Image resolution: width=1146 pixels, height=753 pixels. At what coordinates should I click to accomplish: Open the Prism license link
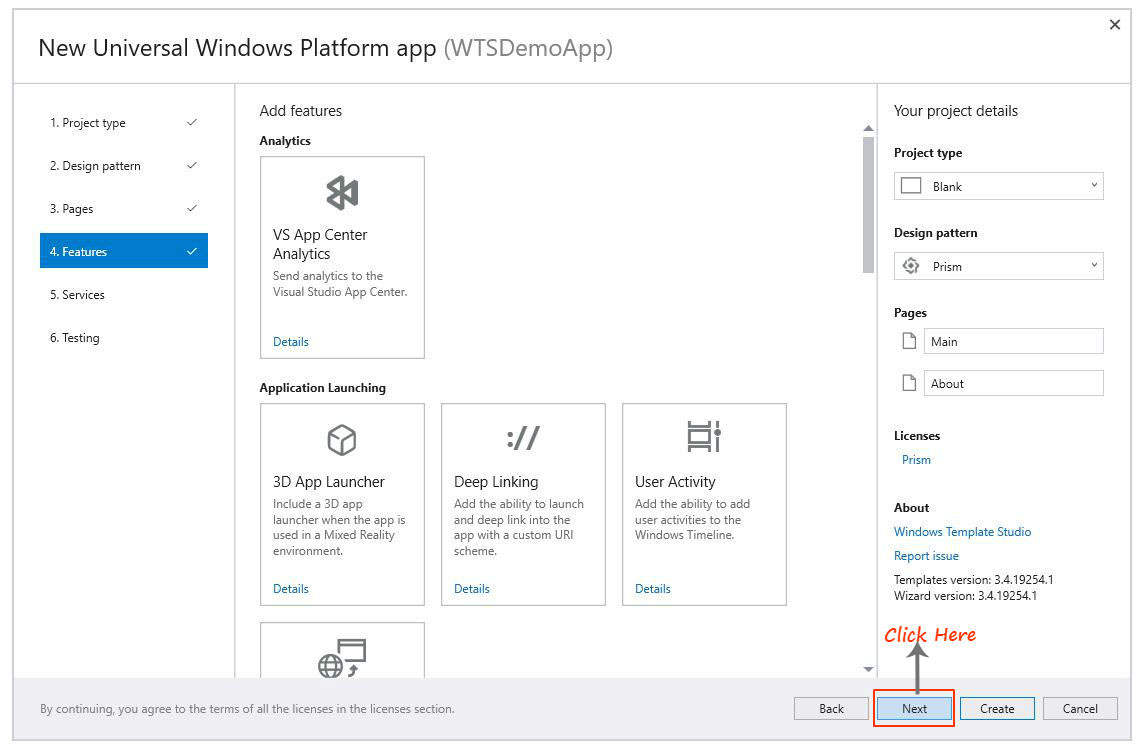916,459
